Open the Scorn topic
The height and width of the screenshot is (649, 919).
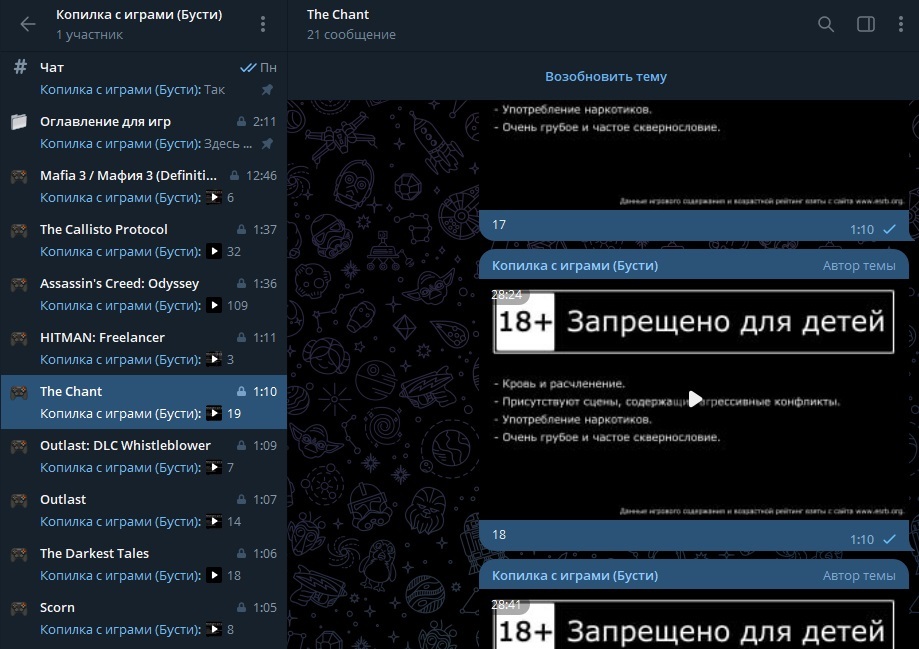point(144,618)
